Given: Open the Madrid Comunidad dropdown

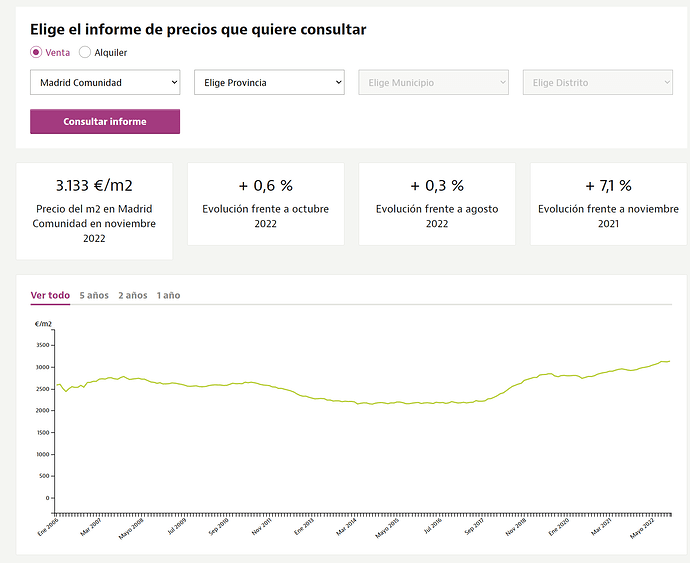Looking at the screenshot, I should 105,82.
